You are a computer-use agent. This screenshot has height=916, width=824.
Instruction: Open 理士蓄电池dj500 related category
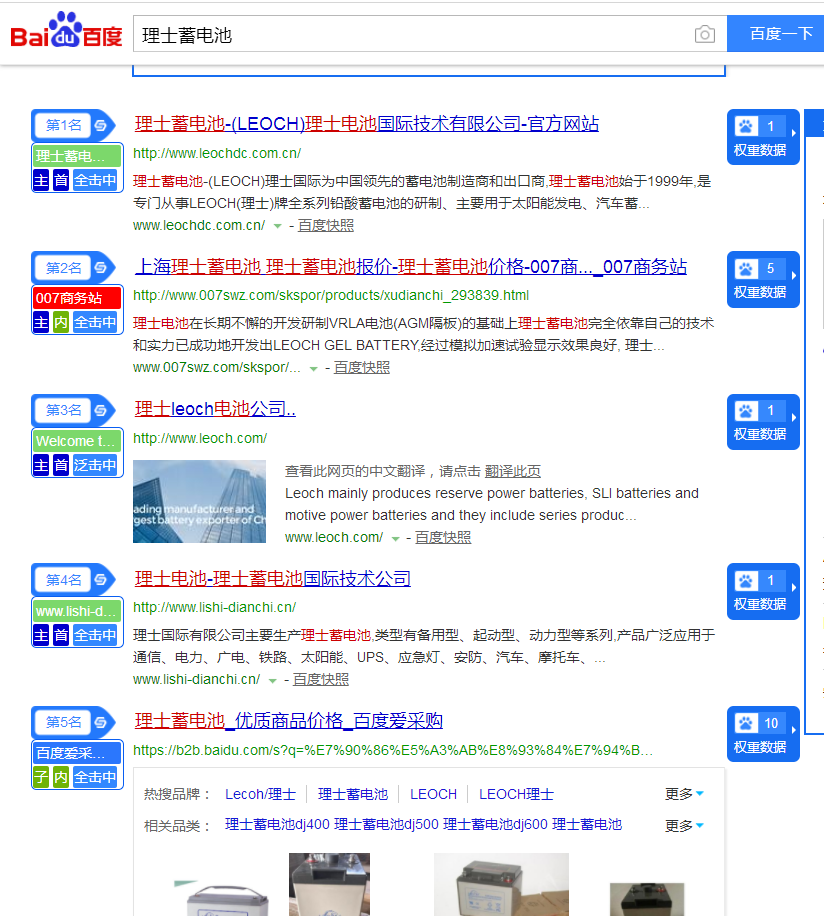pyautogui.click(x=386, y=824)
